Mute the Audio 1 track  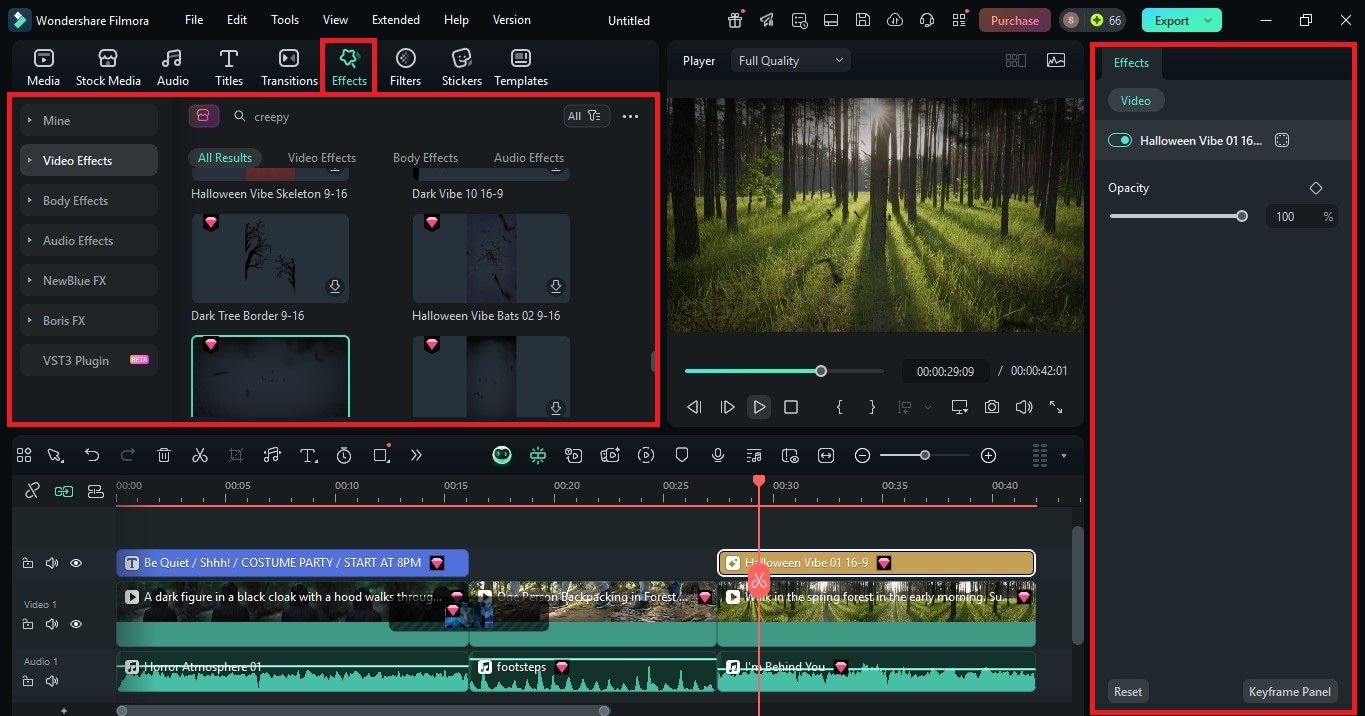tap(52, 681)
